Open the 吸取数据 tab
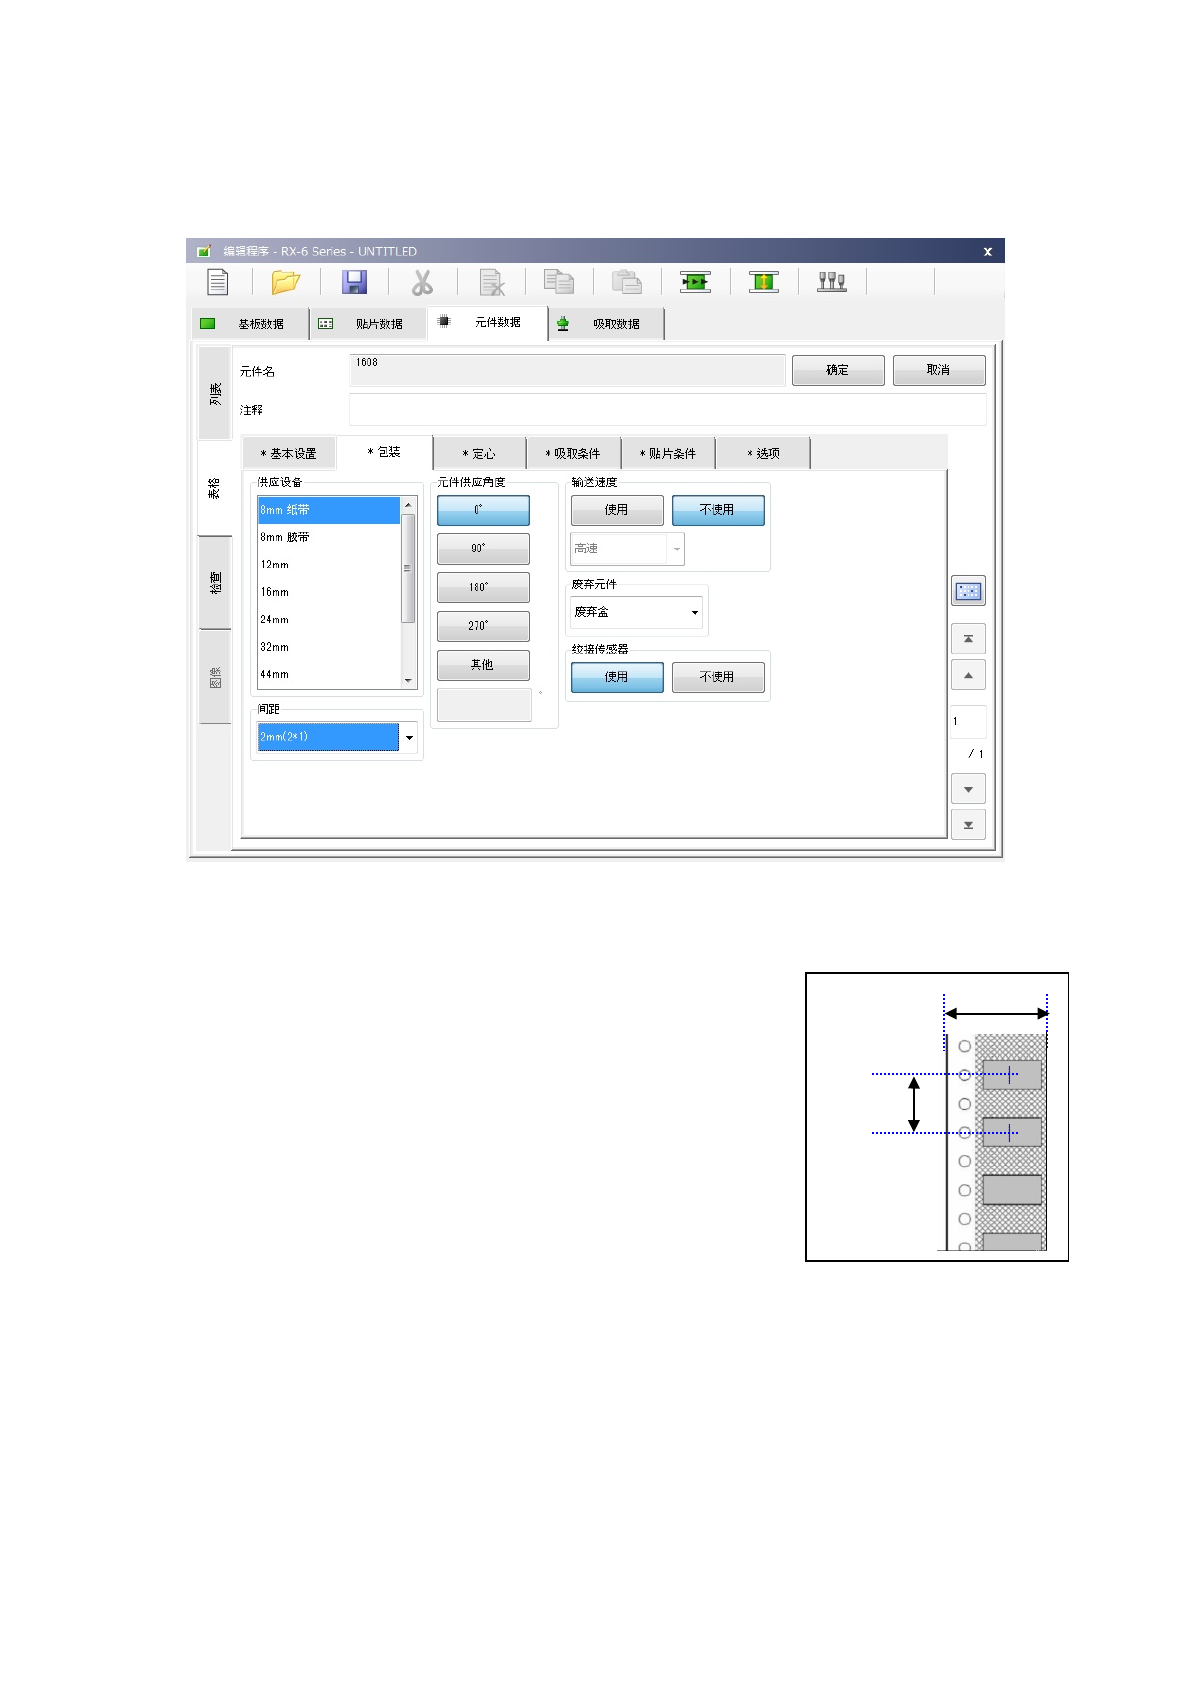The image size is (1191, 1684). click(606, 324)
